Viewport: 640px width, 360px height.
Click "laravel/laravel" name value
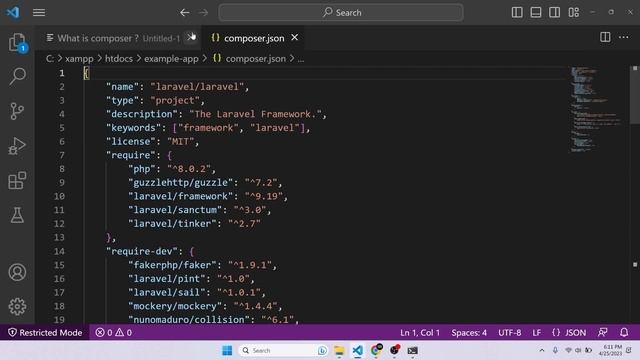coord(197,87)
